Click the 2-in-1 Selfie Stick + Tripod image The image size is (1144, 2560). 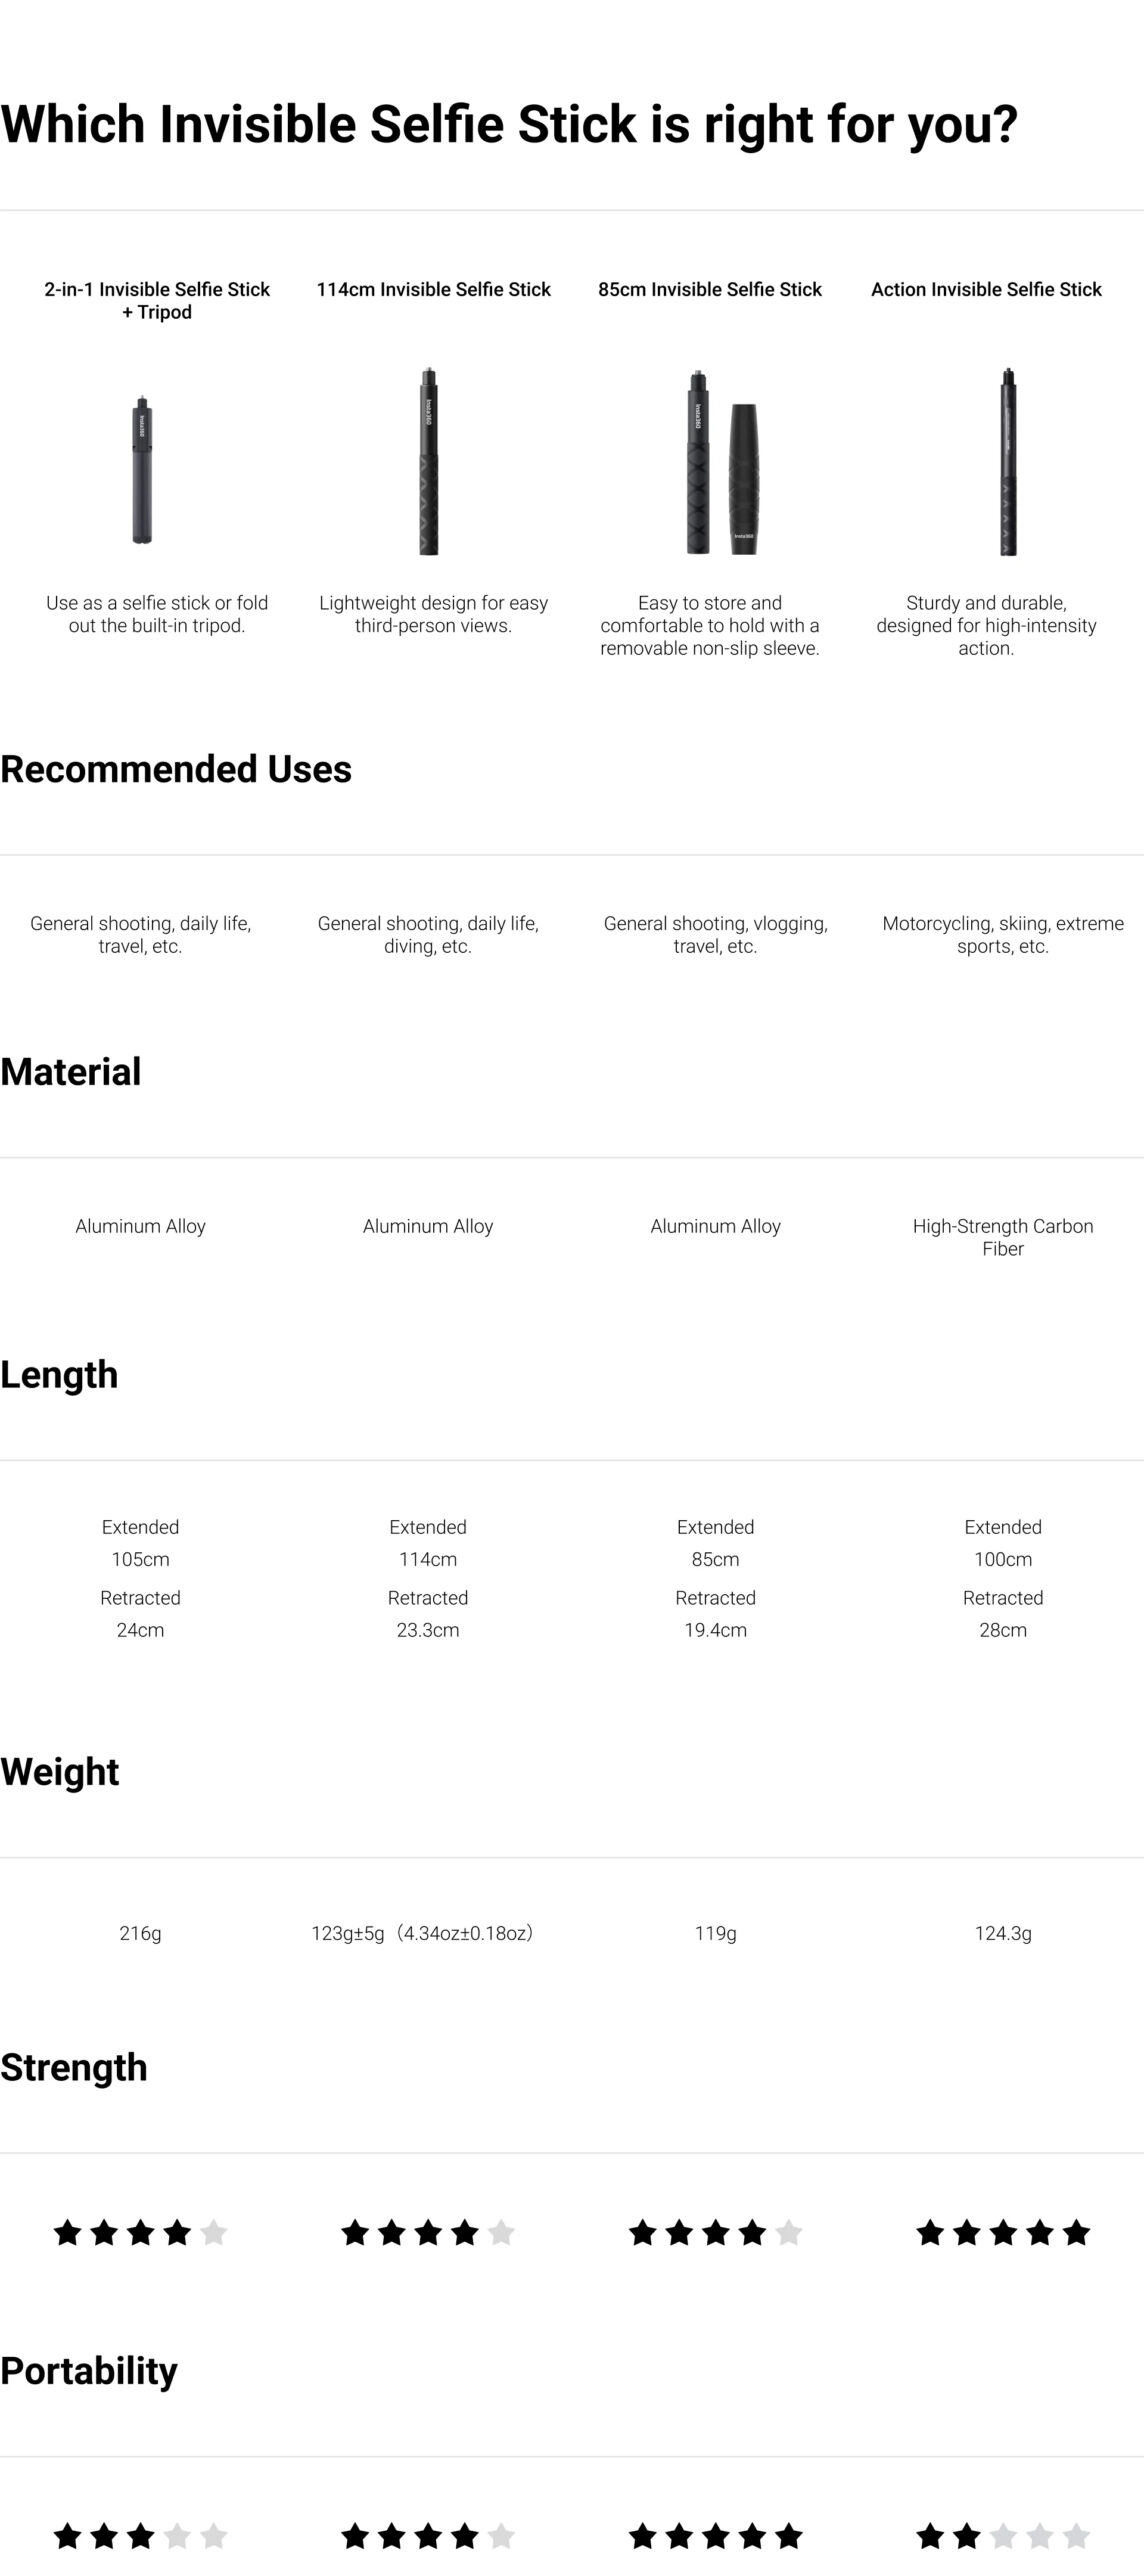click(145, 469)
